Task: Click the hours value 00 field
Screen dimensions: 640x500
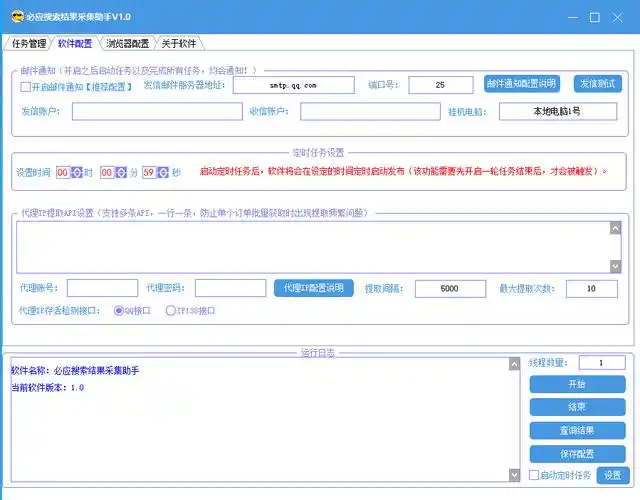Action: coord(63,173)
